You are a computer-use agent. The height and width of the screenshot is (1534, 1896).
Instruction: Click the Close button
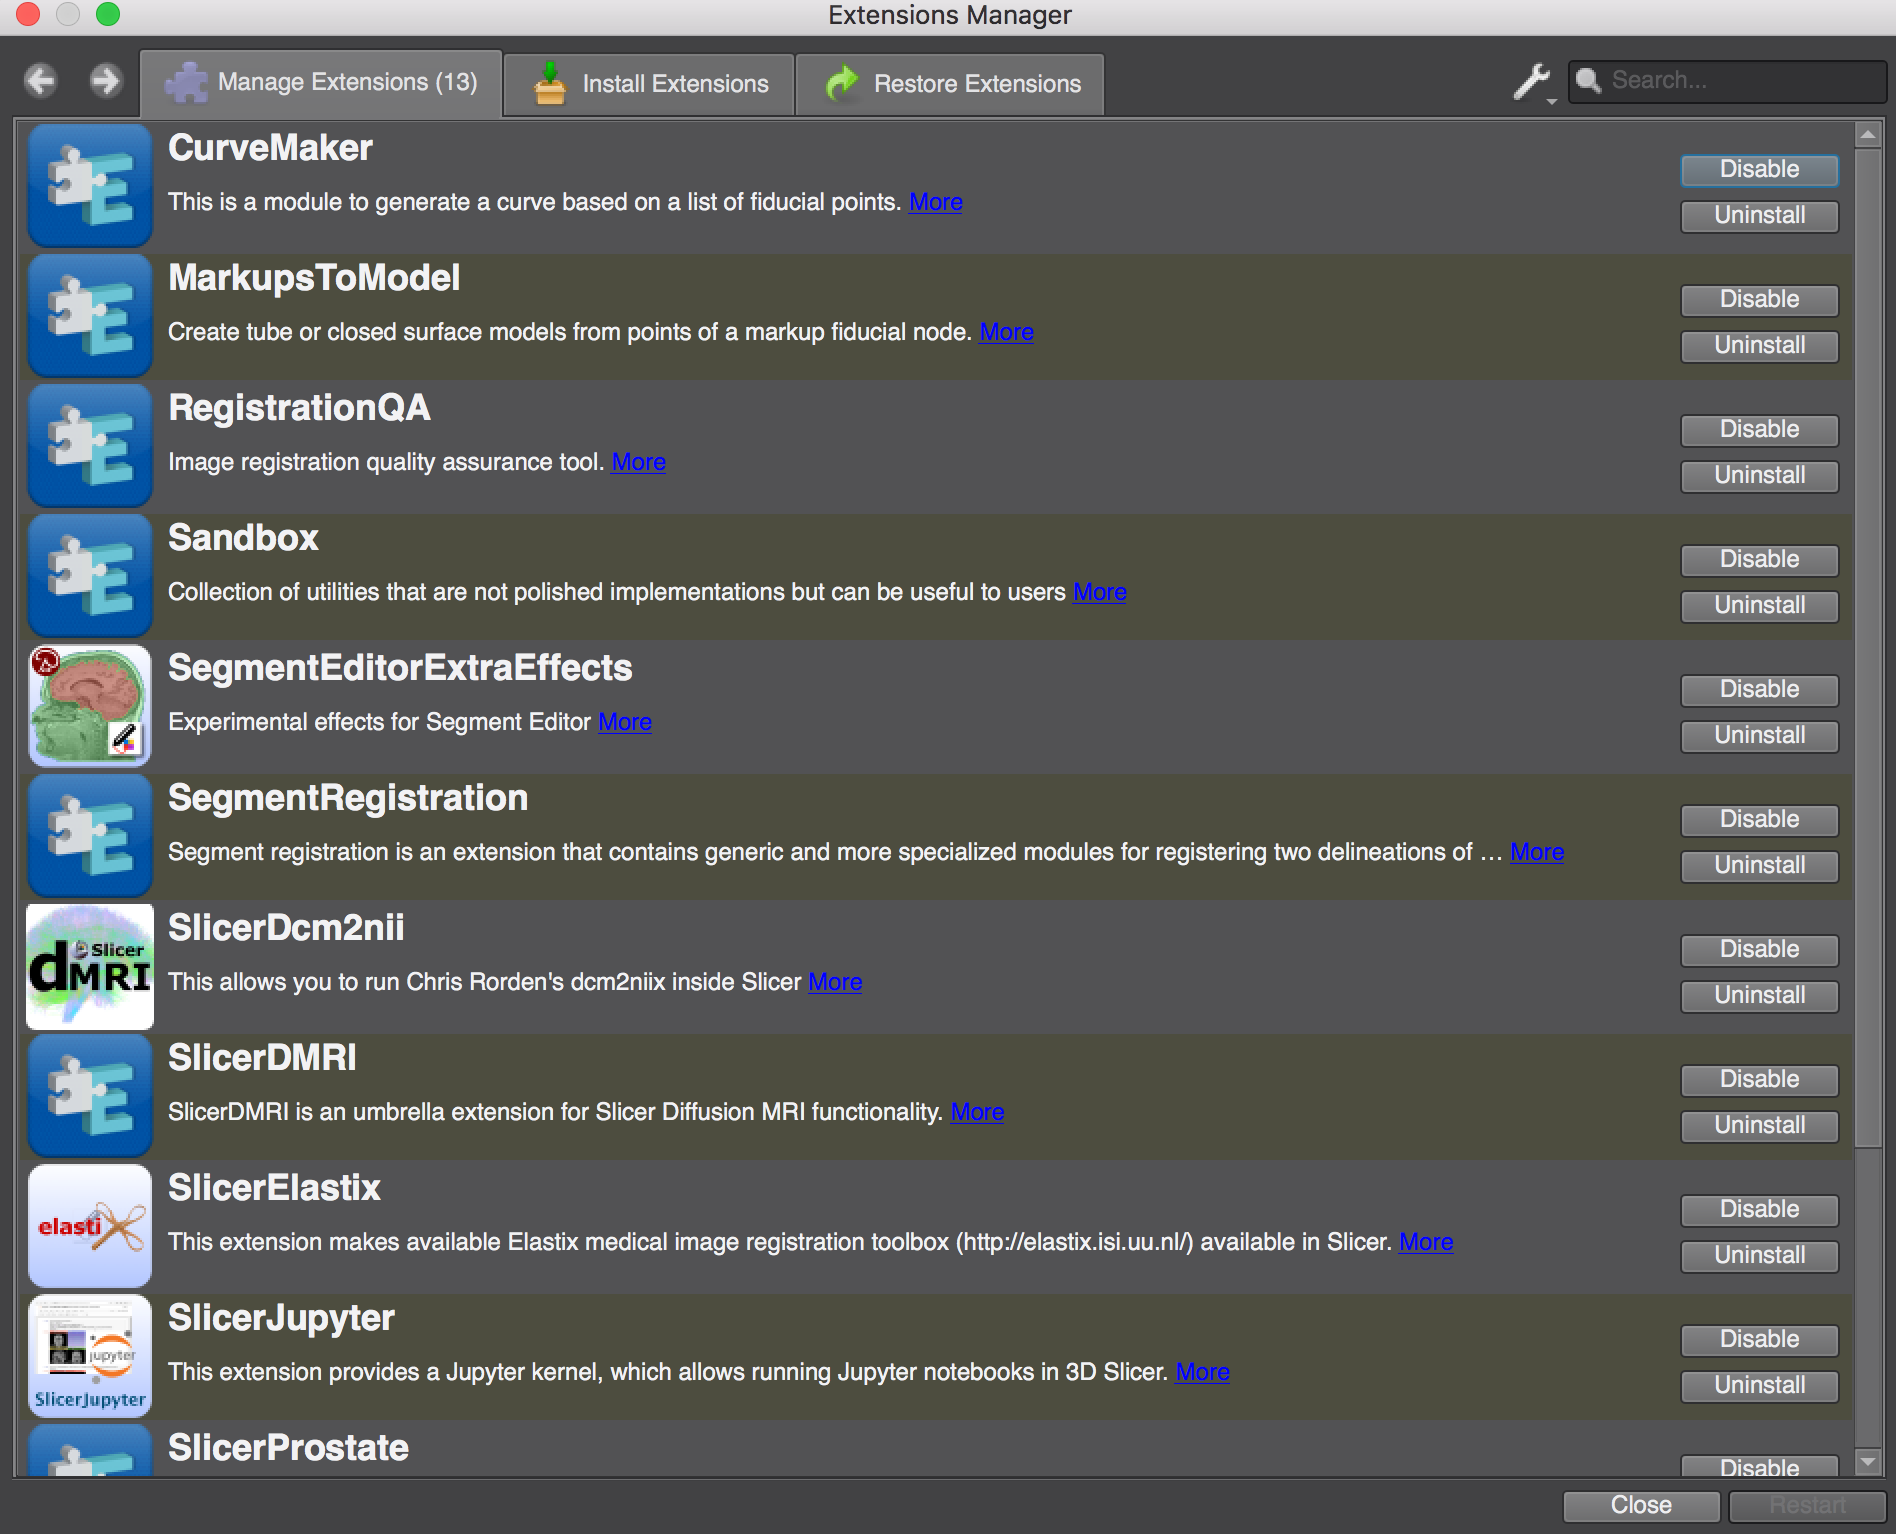pyautogui.click(x=1639, y=1504)
